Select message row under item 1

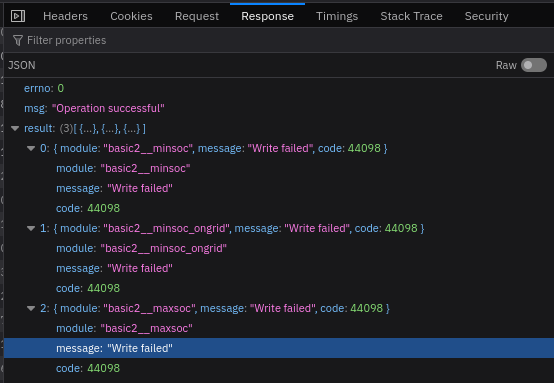pyautogui.click(x=279, y=268)
